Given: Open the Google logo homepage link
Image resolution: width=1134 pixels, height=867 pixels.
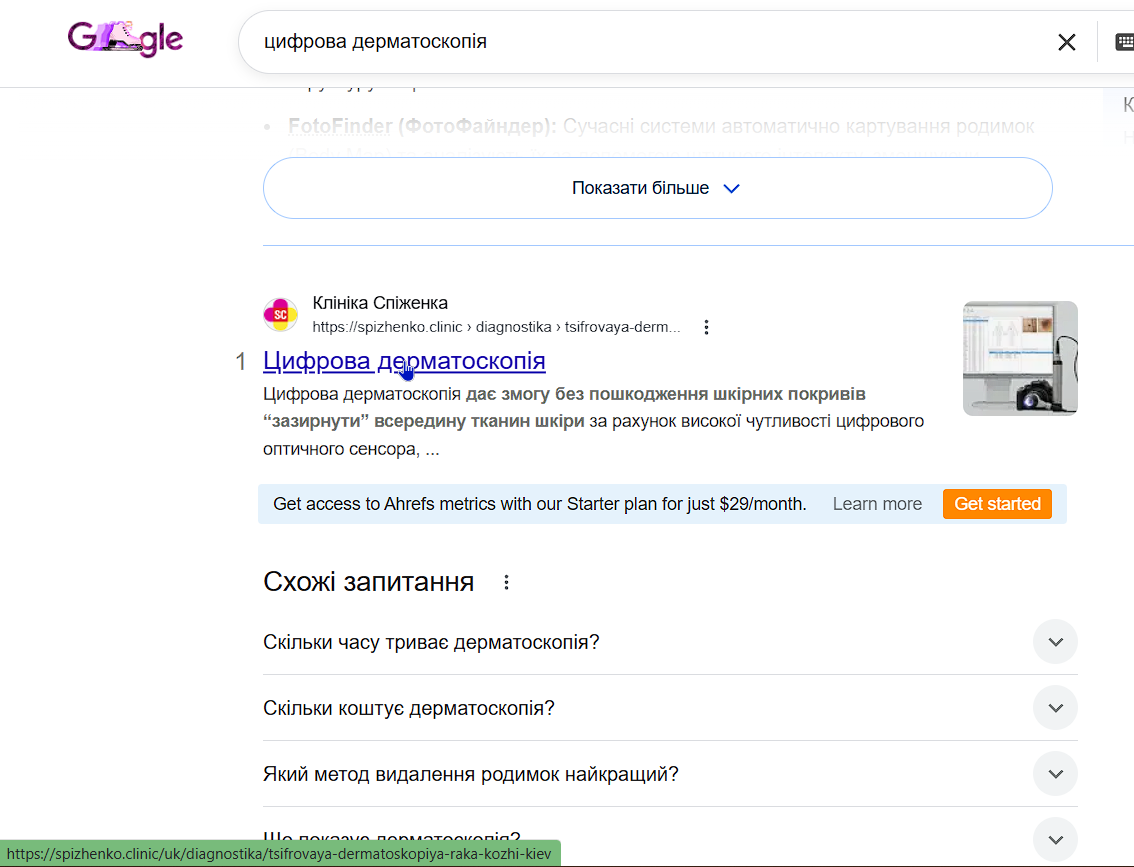Looking at the screenshot, I should 125,38.
